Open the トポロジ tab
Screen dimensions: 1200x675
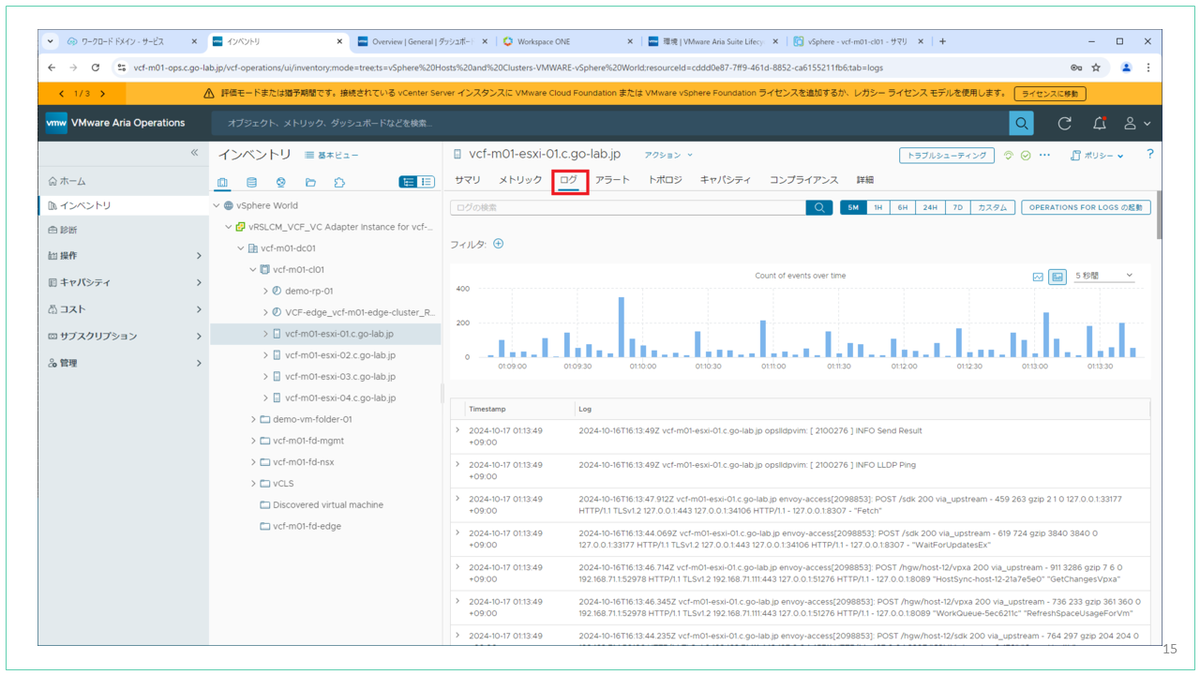point(665,180)
